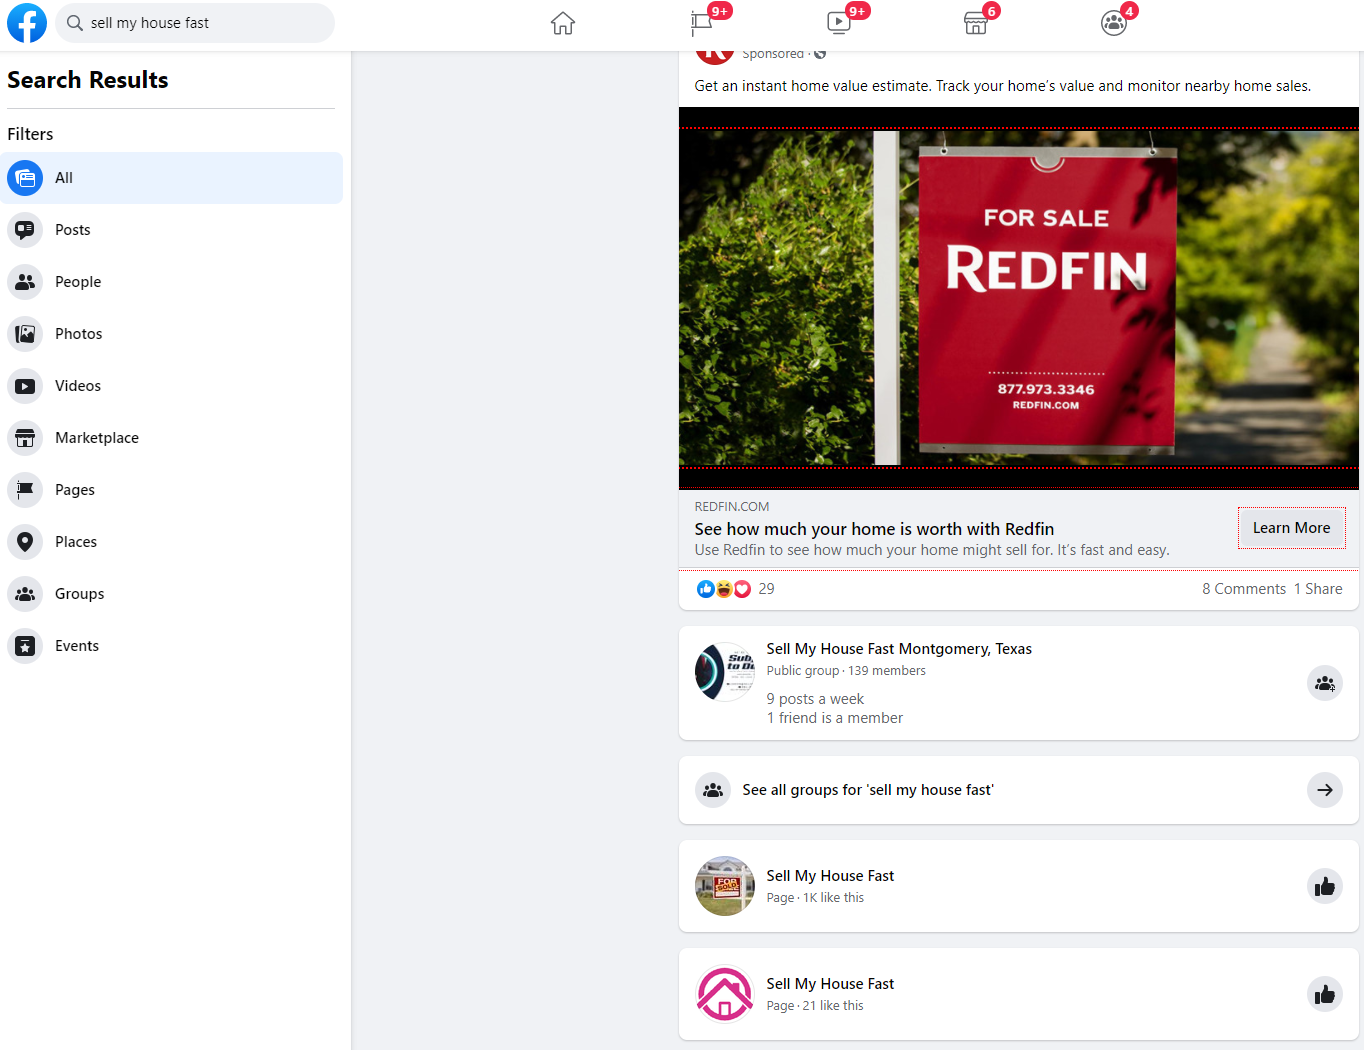Click the Redfin For Sale ad image
This screenshot has width=1364, height=1050.
(x=1018, y=298)
